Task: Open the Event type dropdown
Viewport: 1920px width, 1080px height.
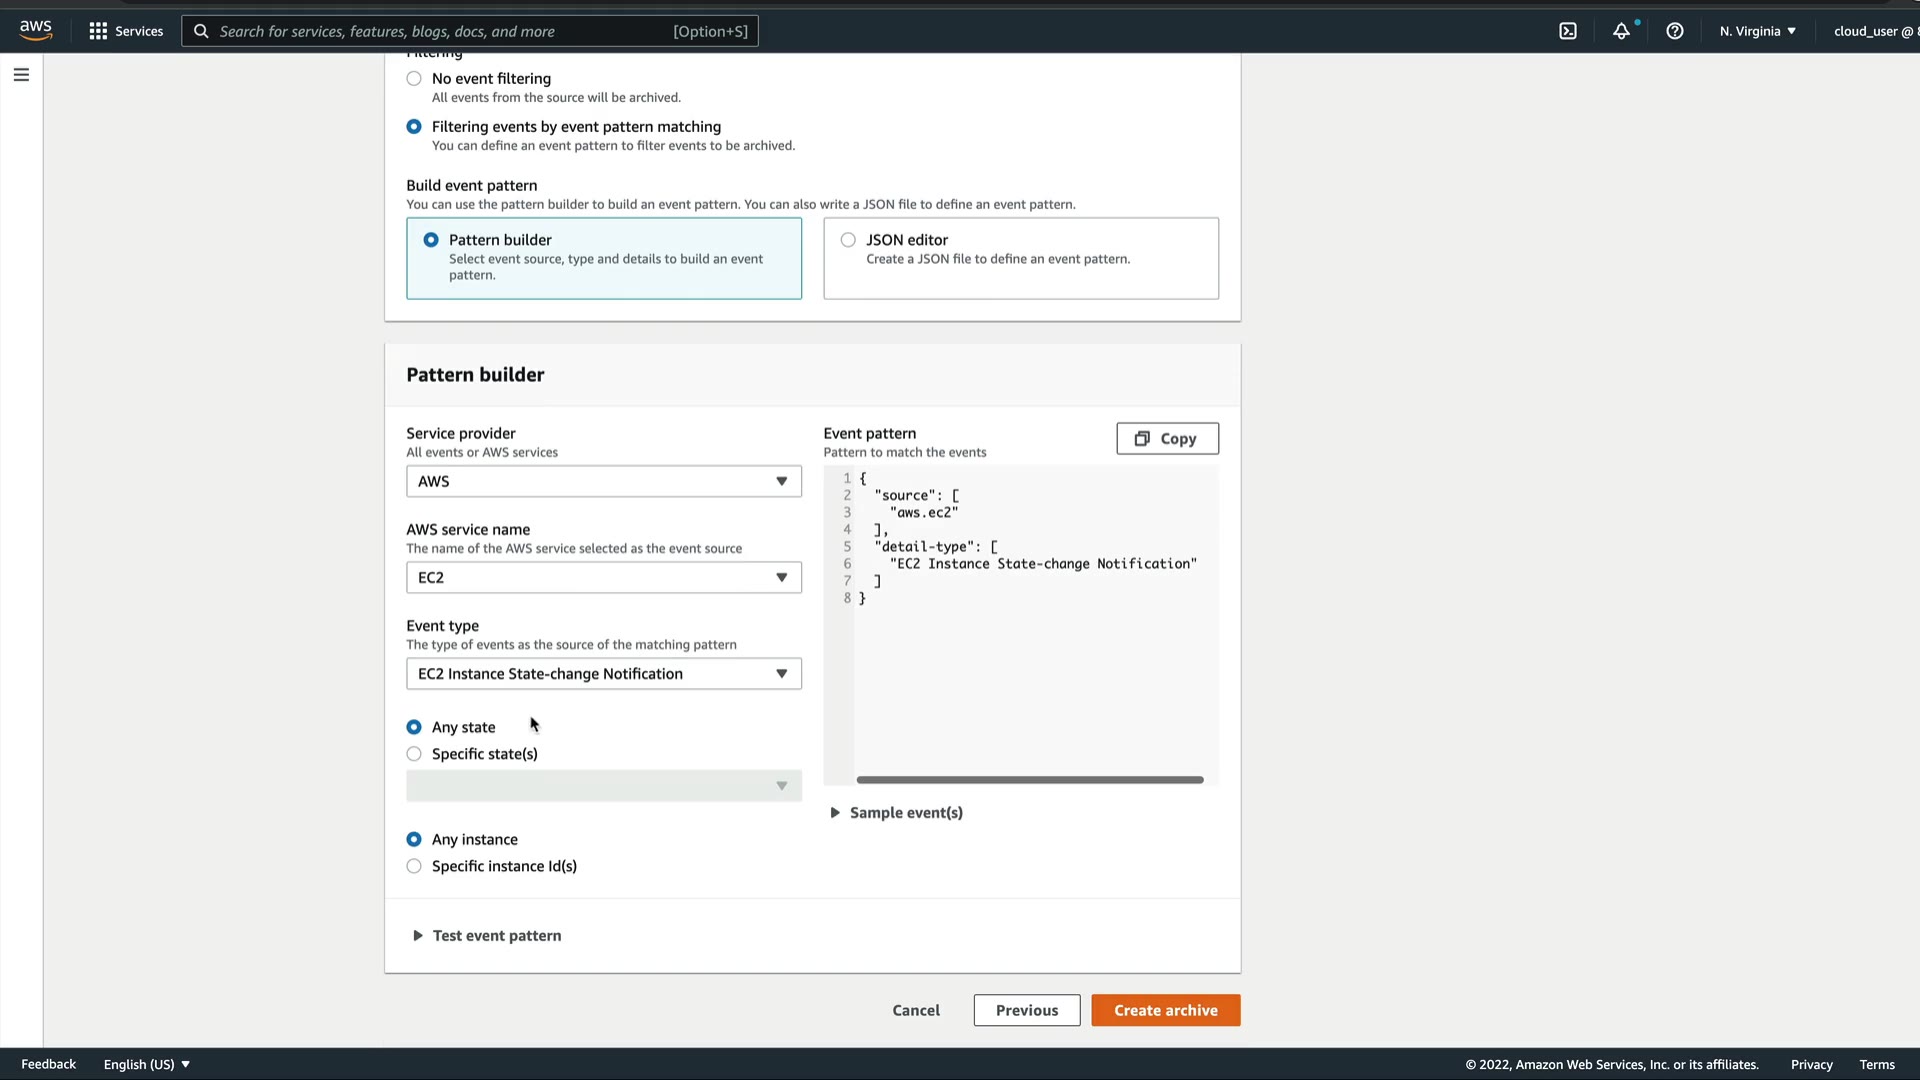Action: pyautogui.click(x=603, y=674)
